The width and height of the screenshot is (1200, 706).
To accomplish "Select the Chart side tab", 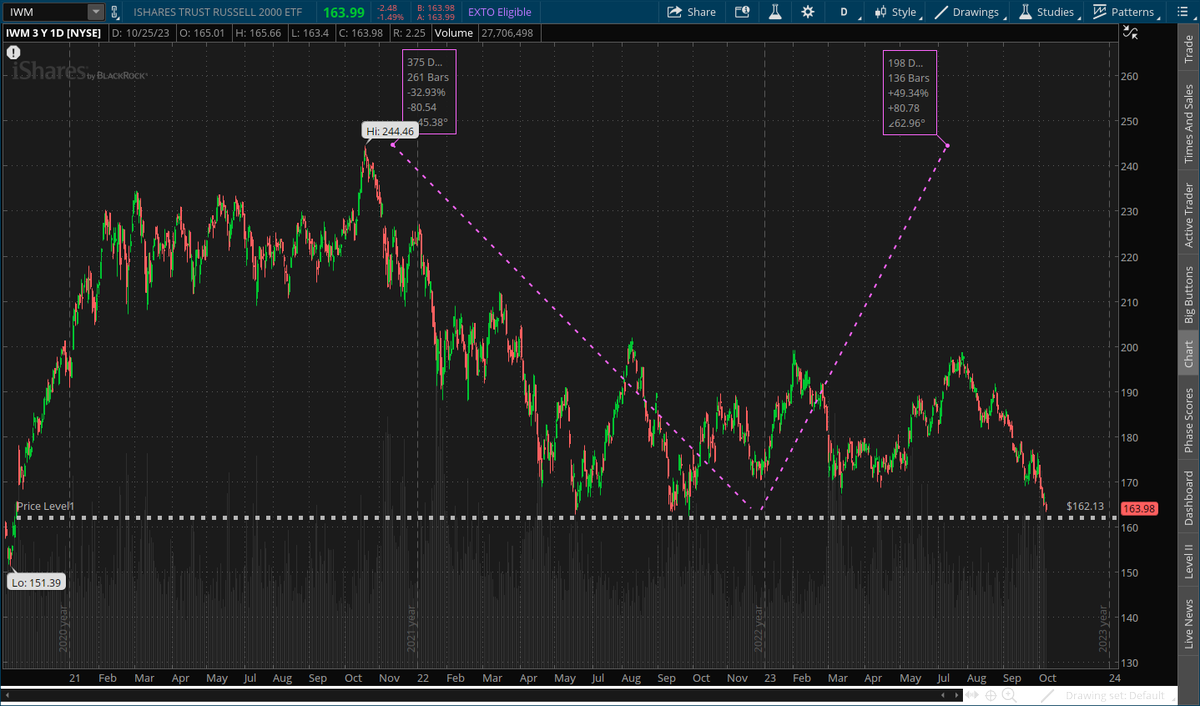I will coord(1188,353).
